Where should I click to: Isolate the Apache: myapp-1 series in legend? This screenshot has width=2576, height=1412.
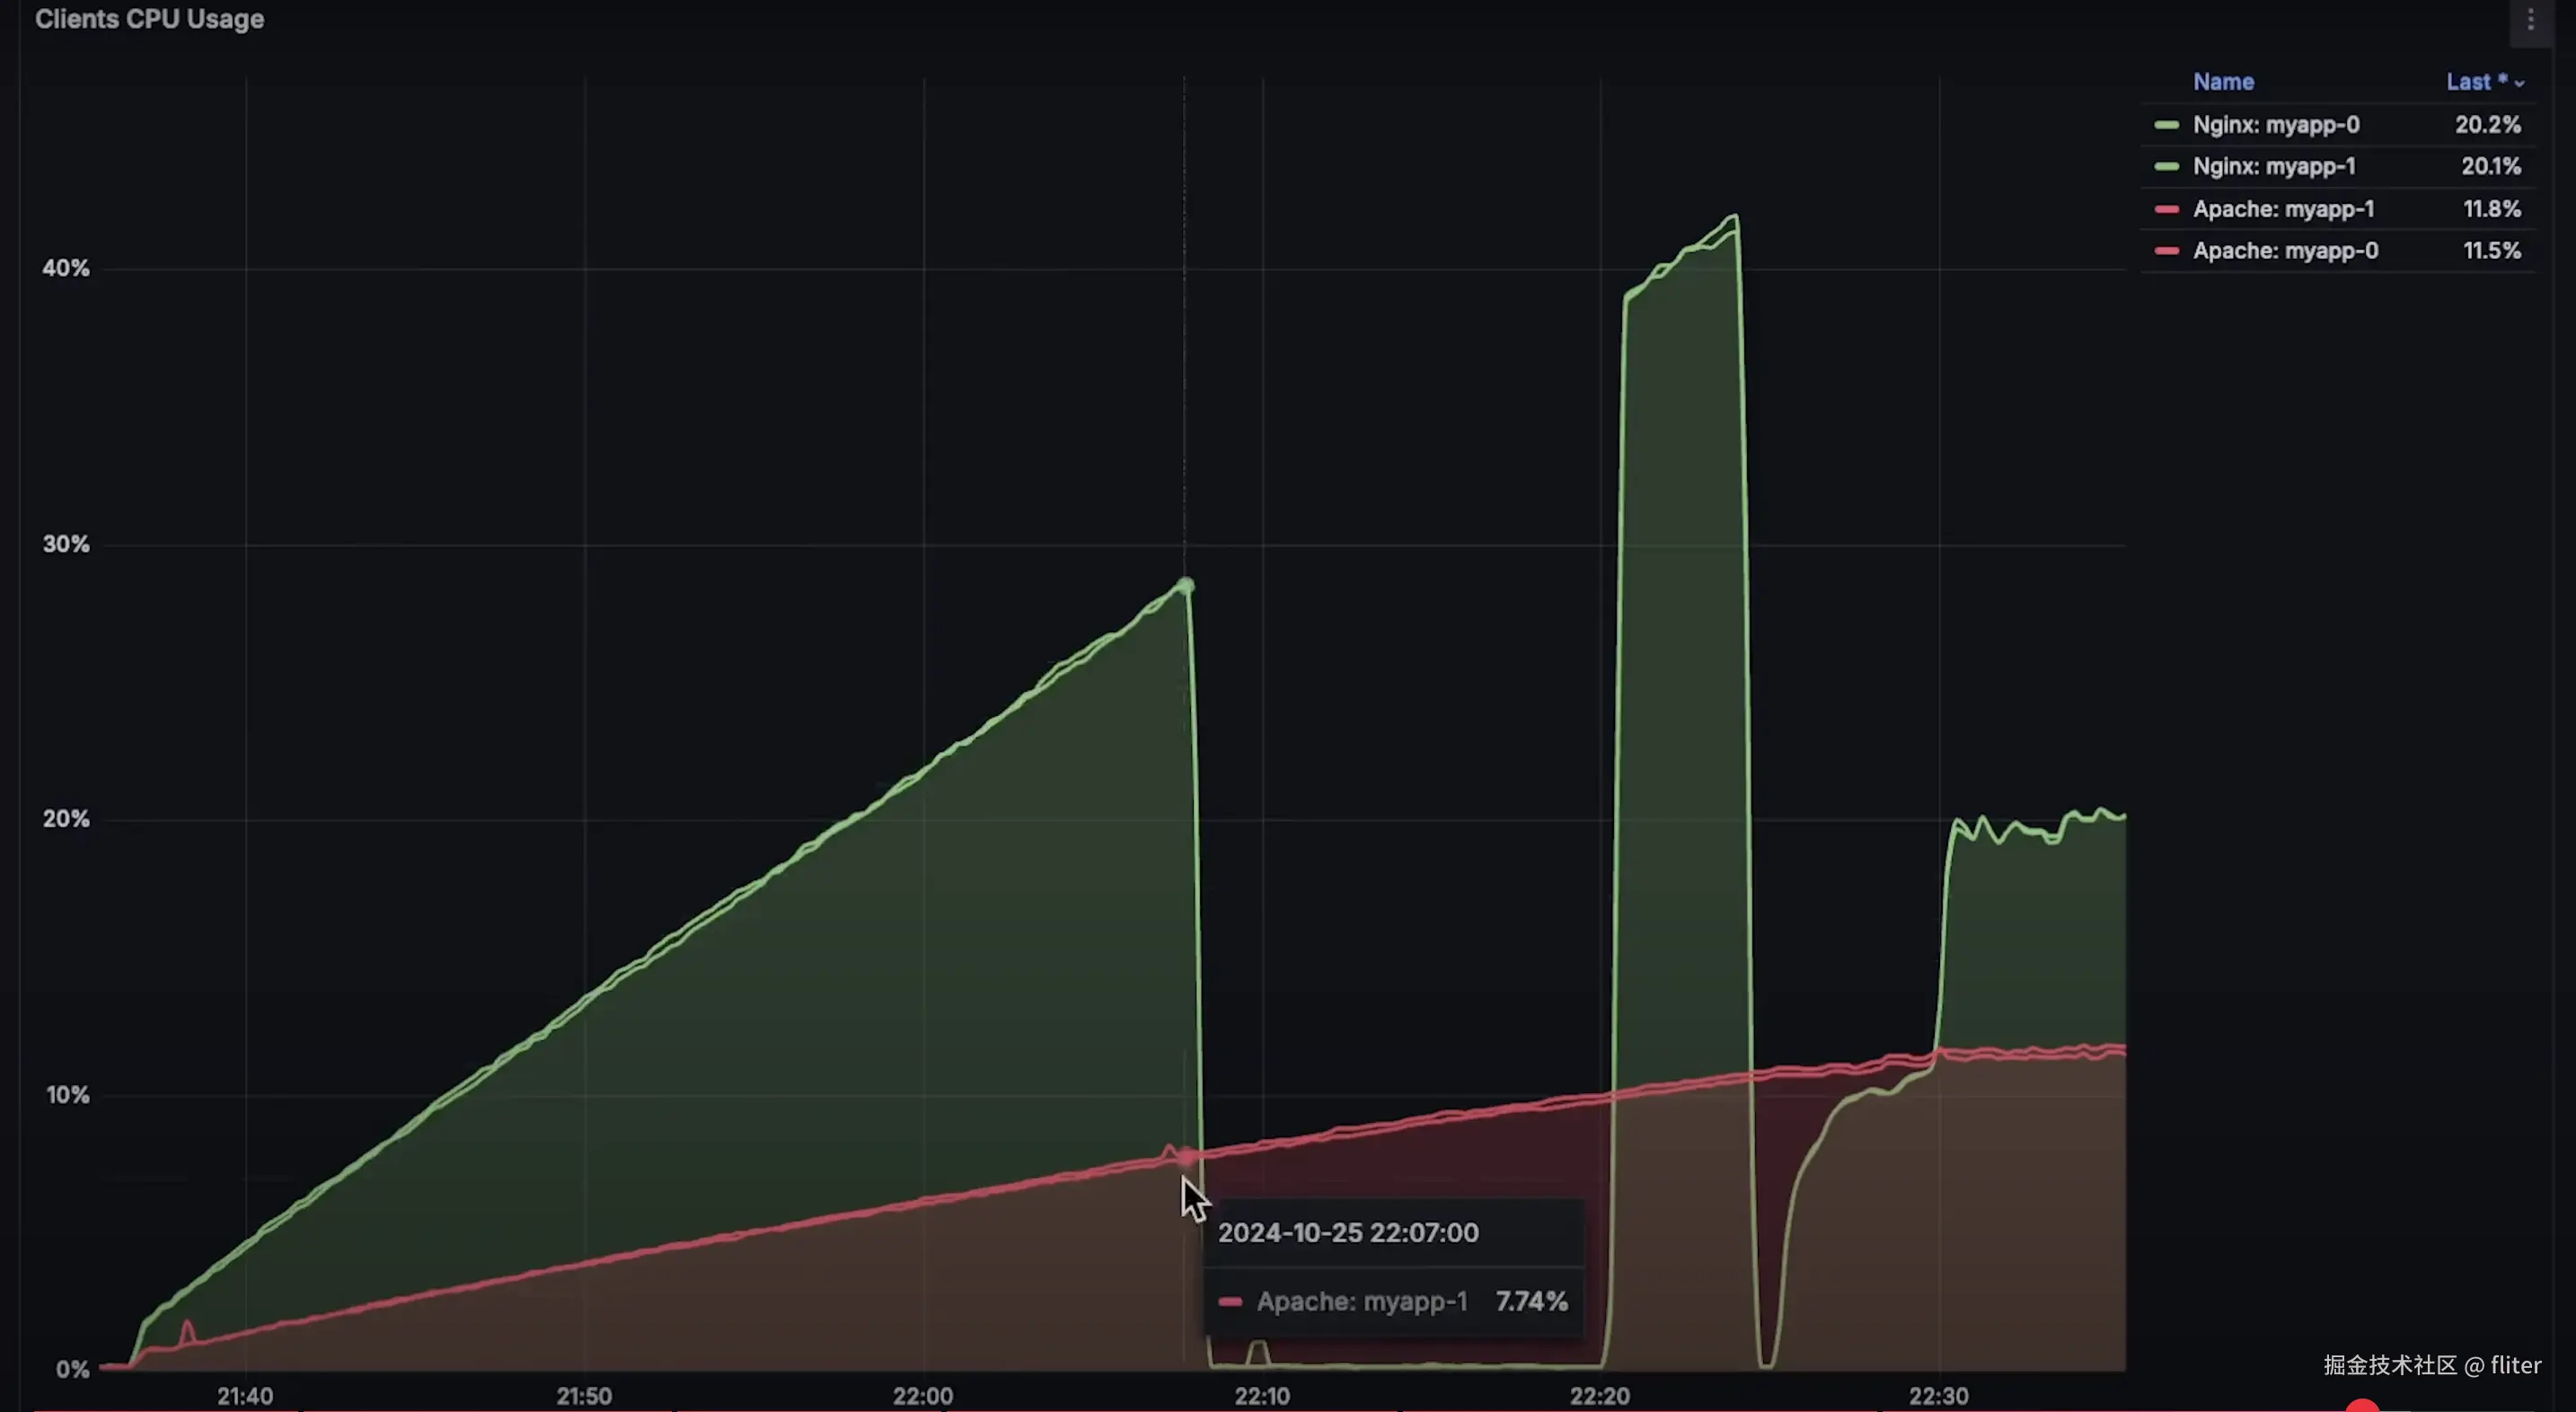2283,209
